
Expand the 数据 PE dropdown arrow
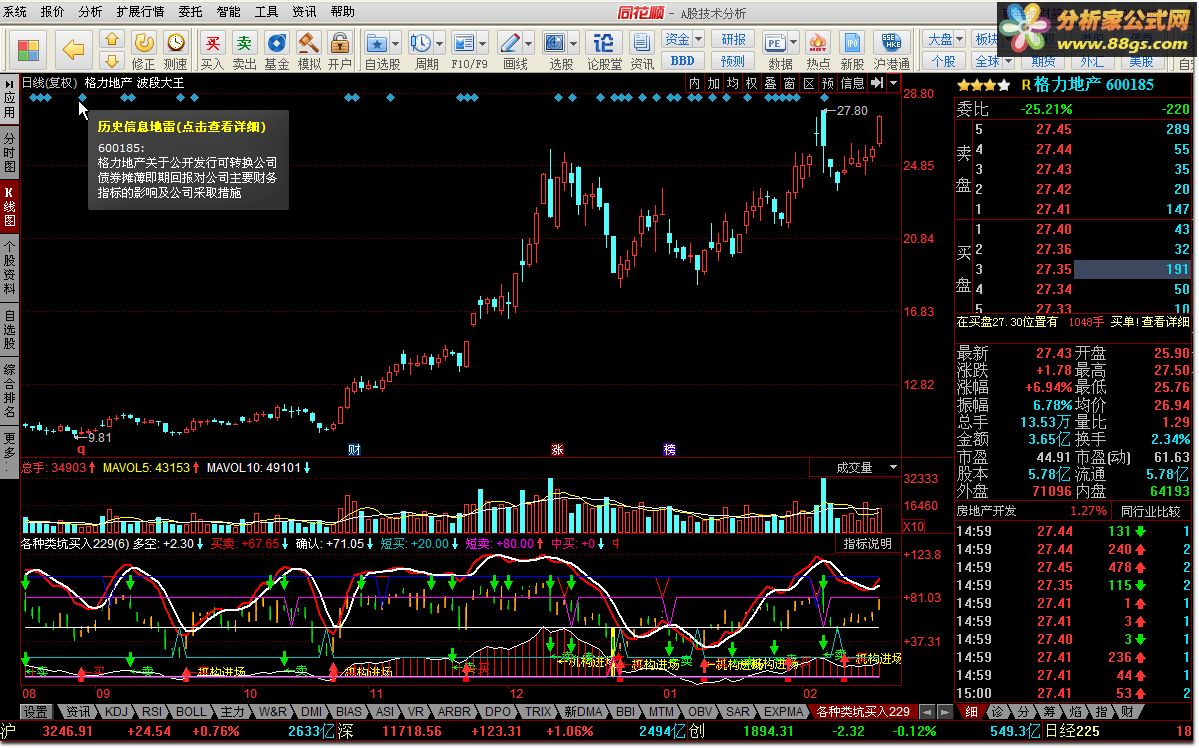point(794,44)
